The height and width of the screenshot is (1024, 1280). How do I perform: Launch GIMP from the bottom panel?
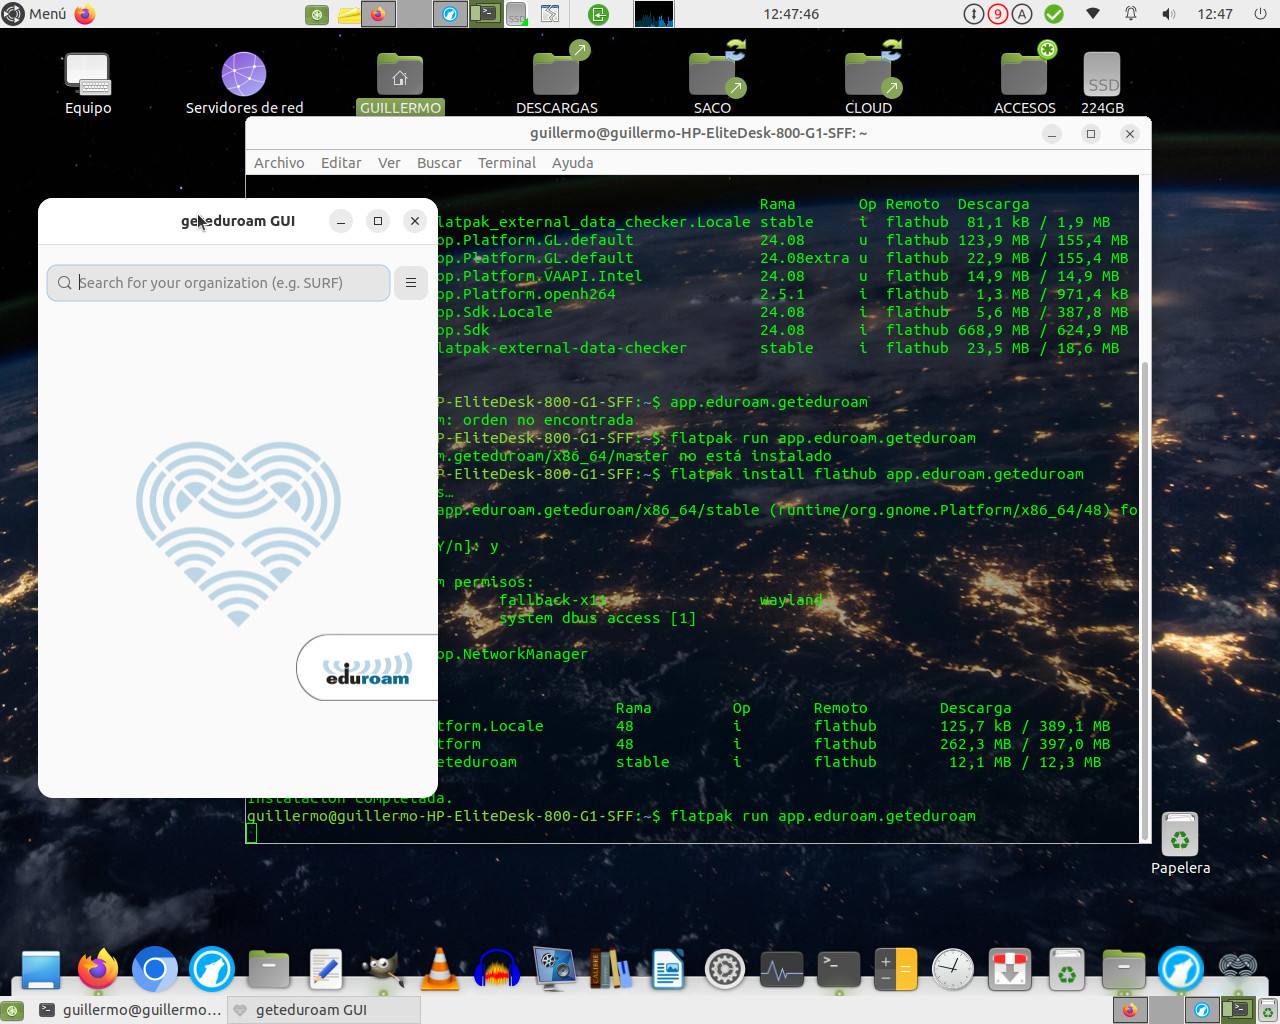381,969
